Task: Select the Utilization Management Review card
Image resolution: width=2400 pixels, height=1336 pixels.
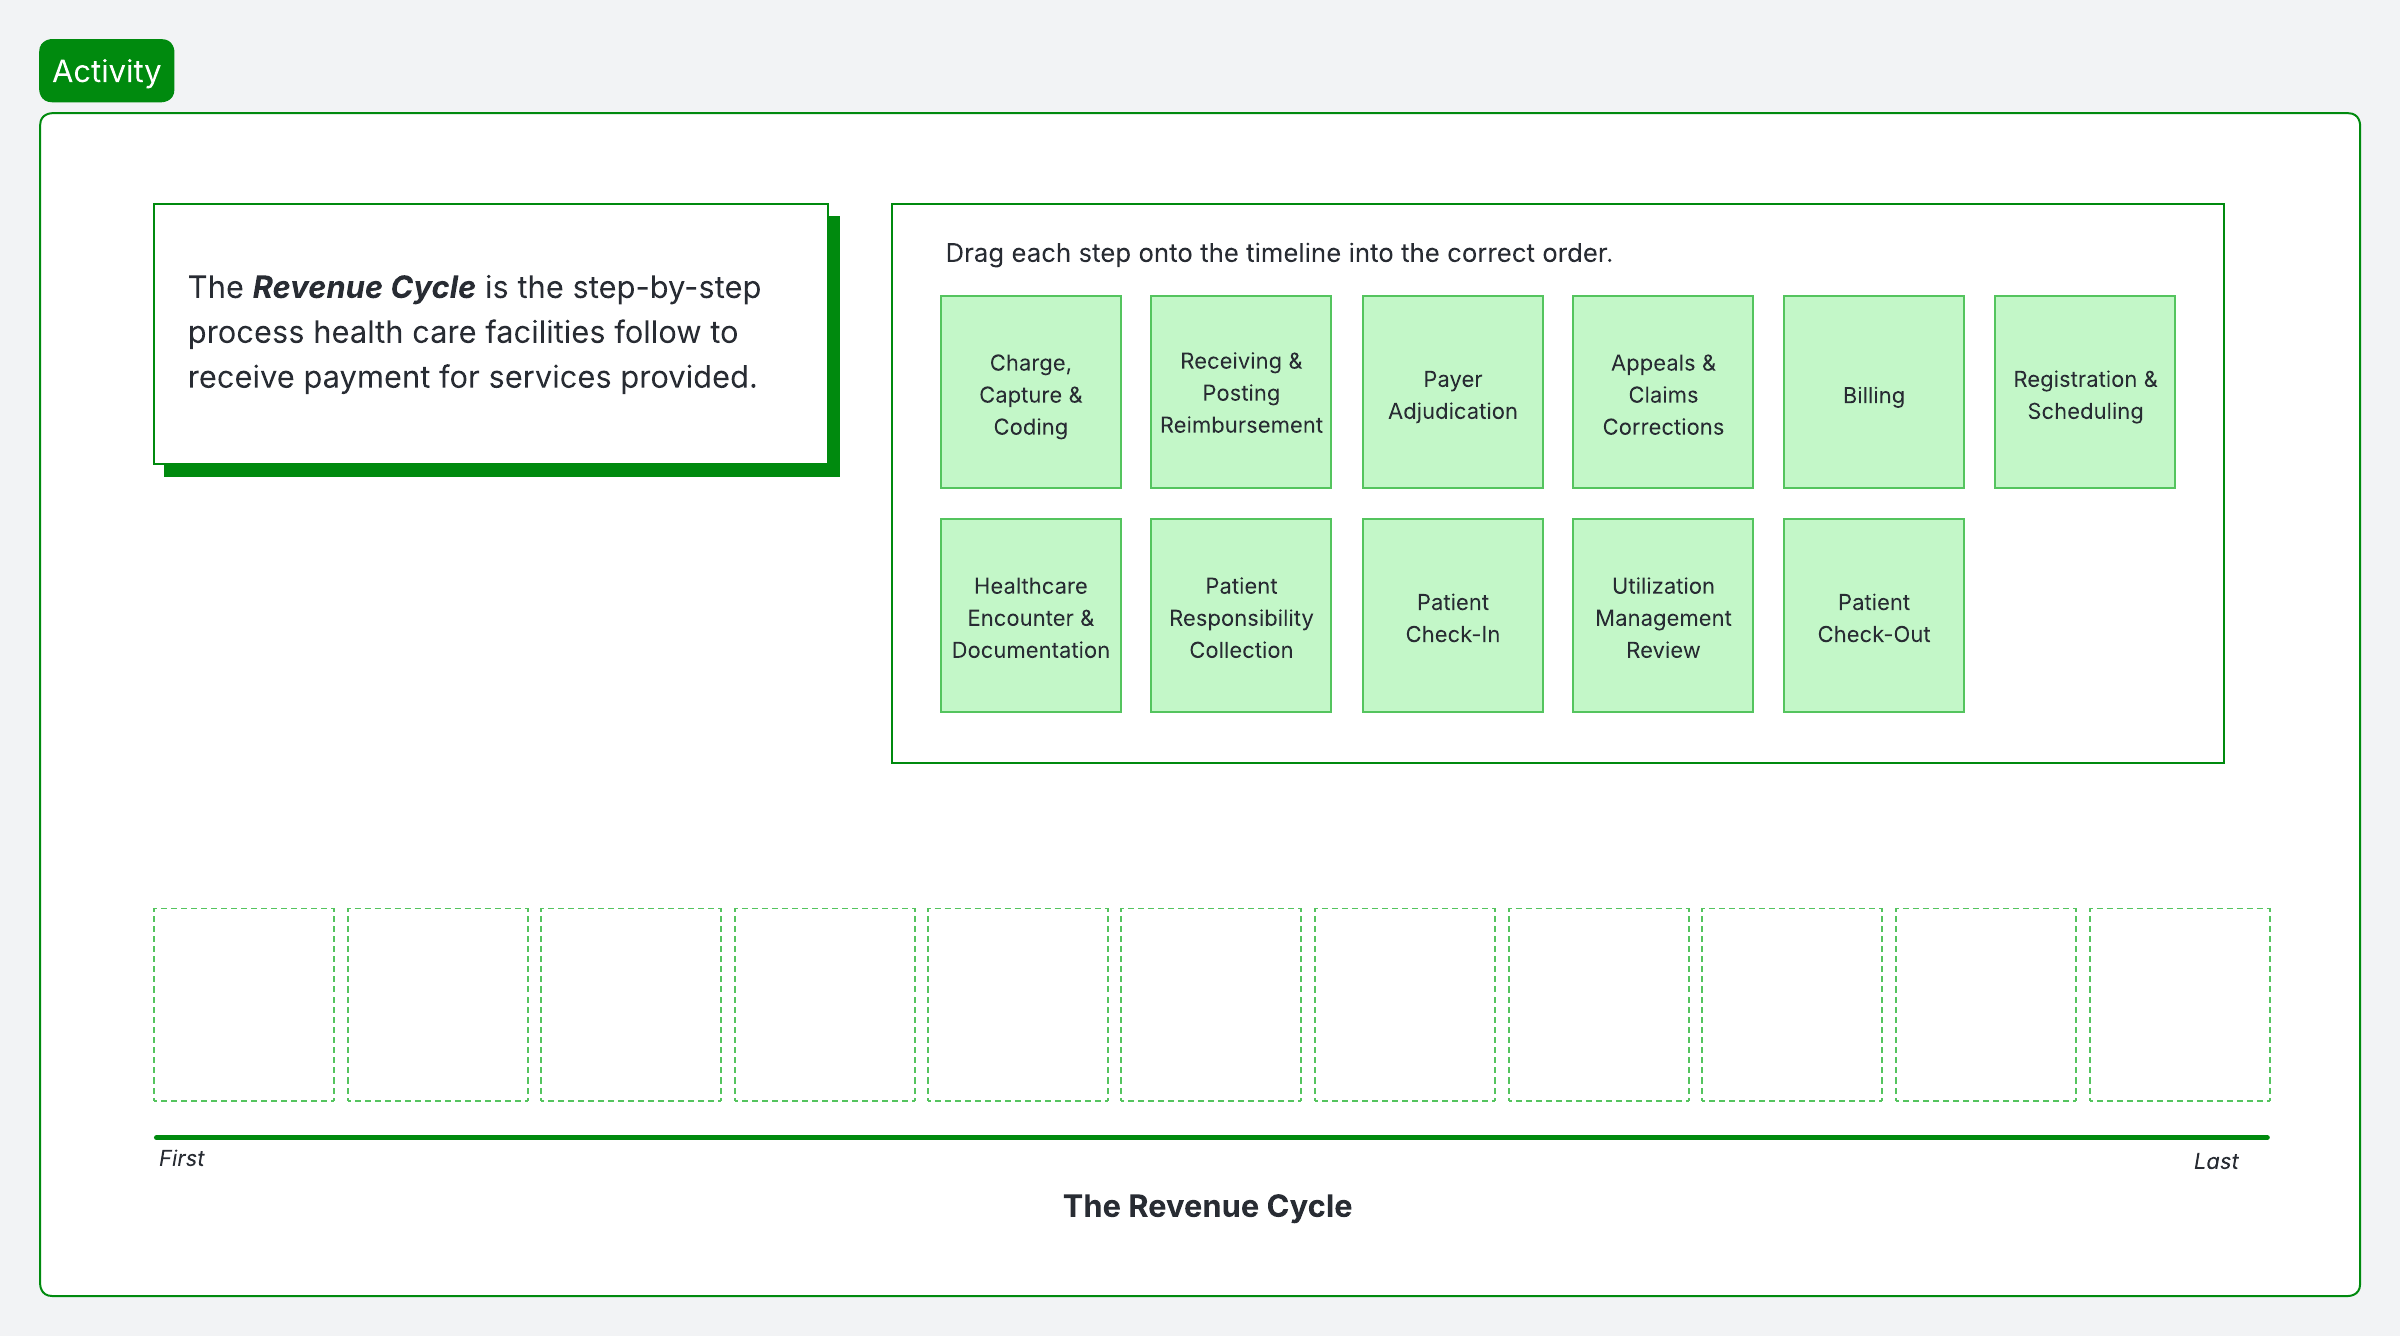Action: [1662, 615]
